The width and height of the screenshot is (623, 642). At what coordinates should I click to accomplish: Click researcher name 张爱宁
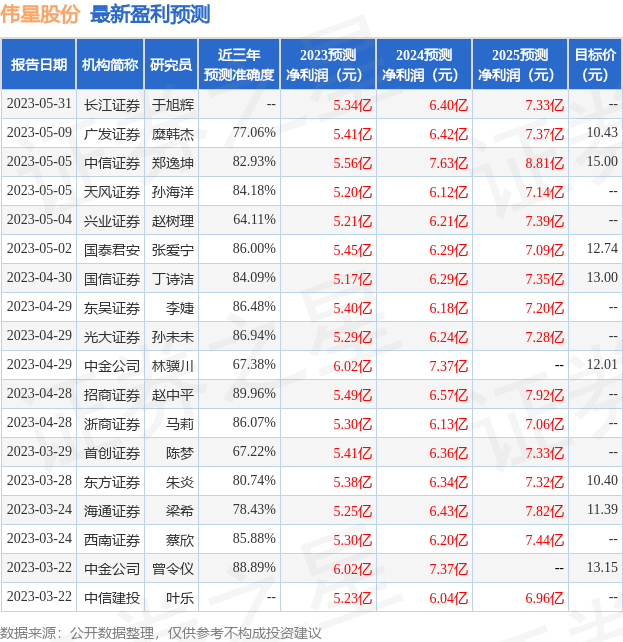pos(172,251)
